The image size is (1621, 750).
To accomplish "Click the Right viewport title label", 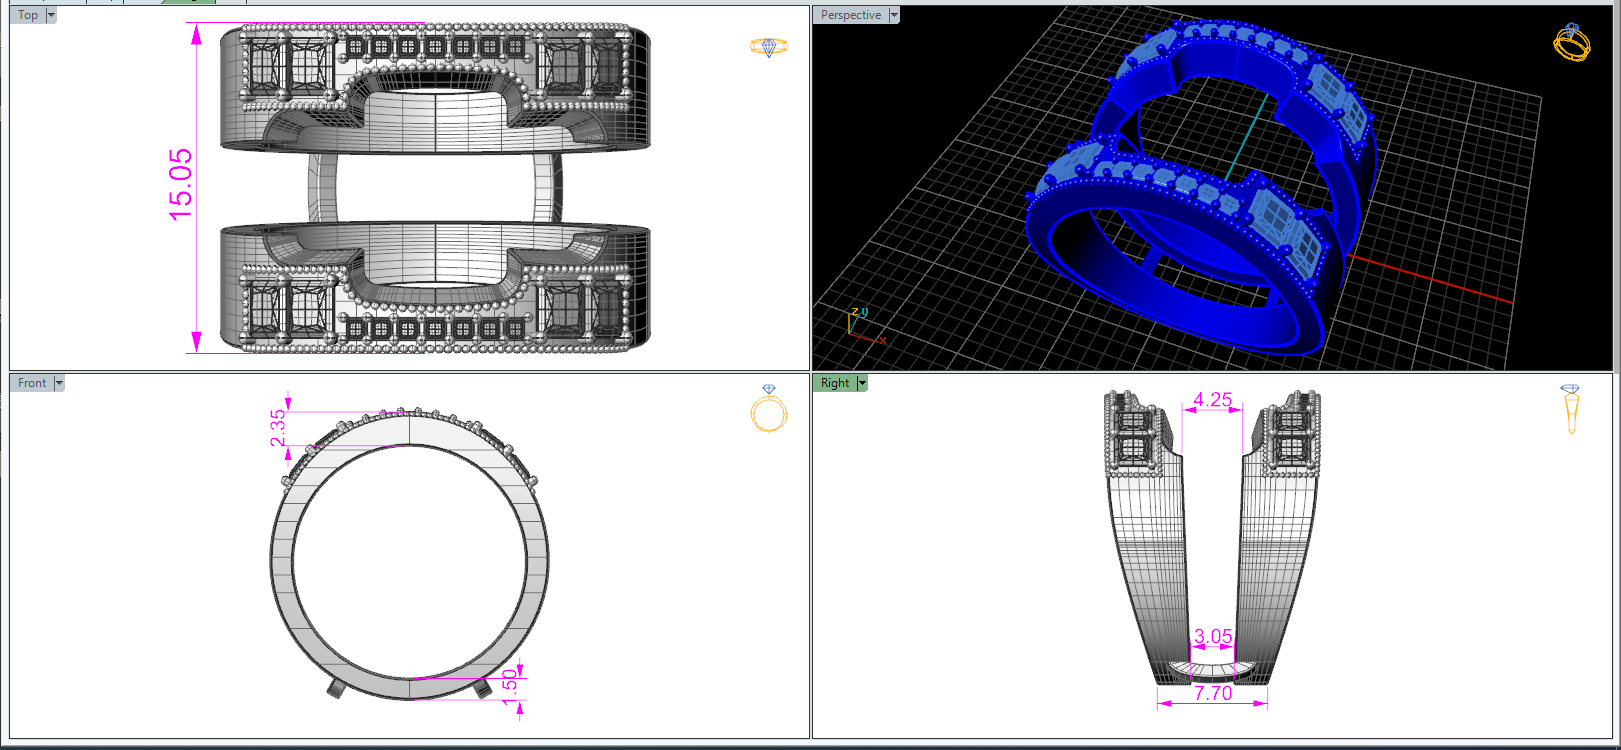I will pos(835,383).
